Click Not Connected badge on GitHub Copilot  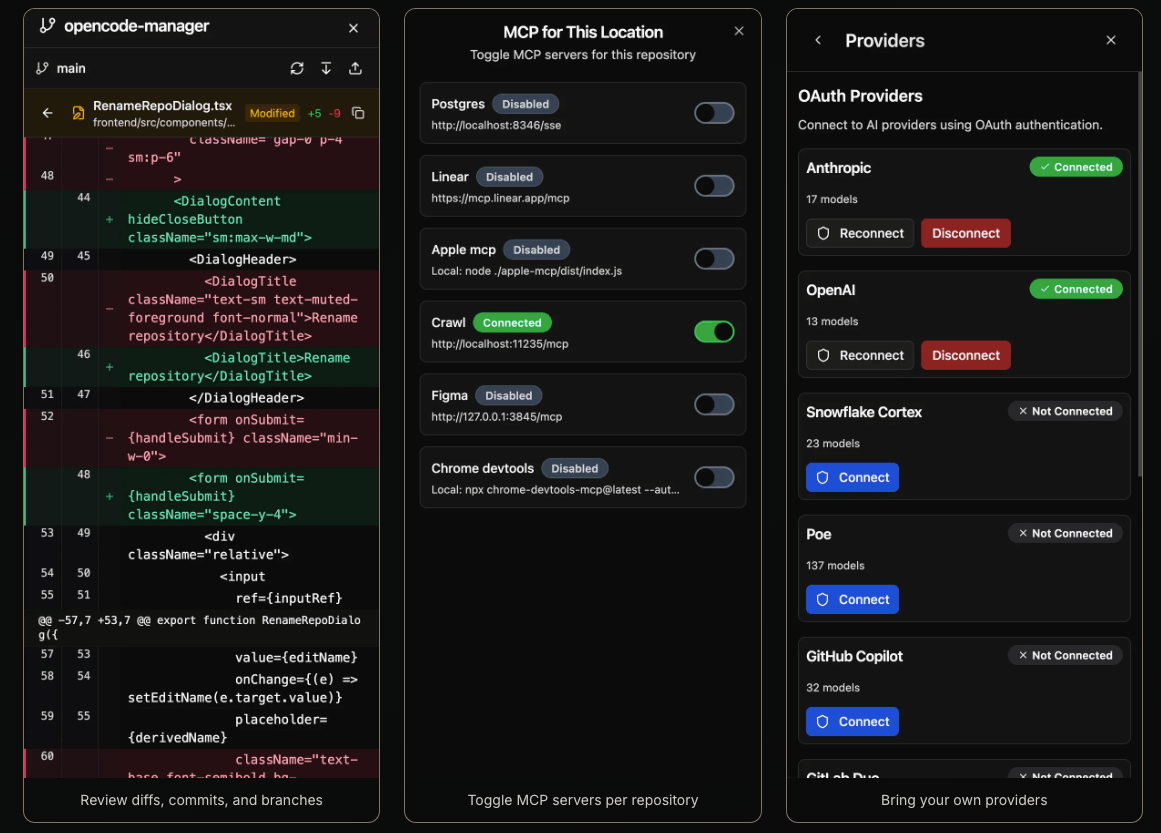point(1065,656)
